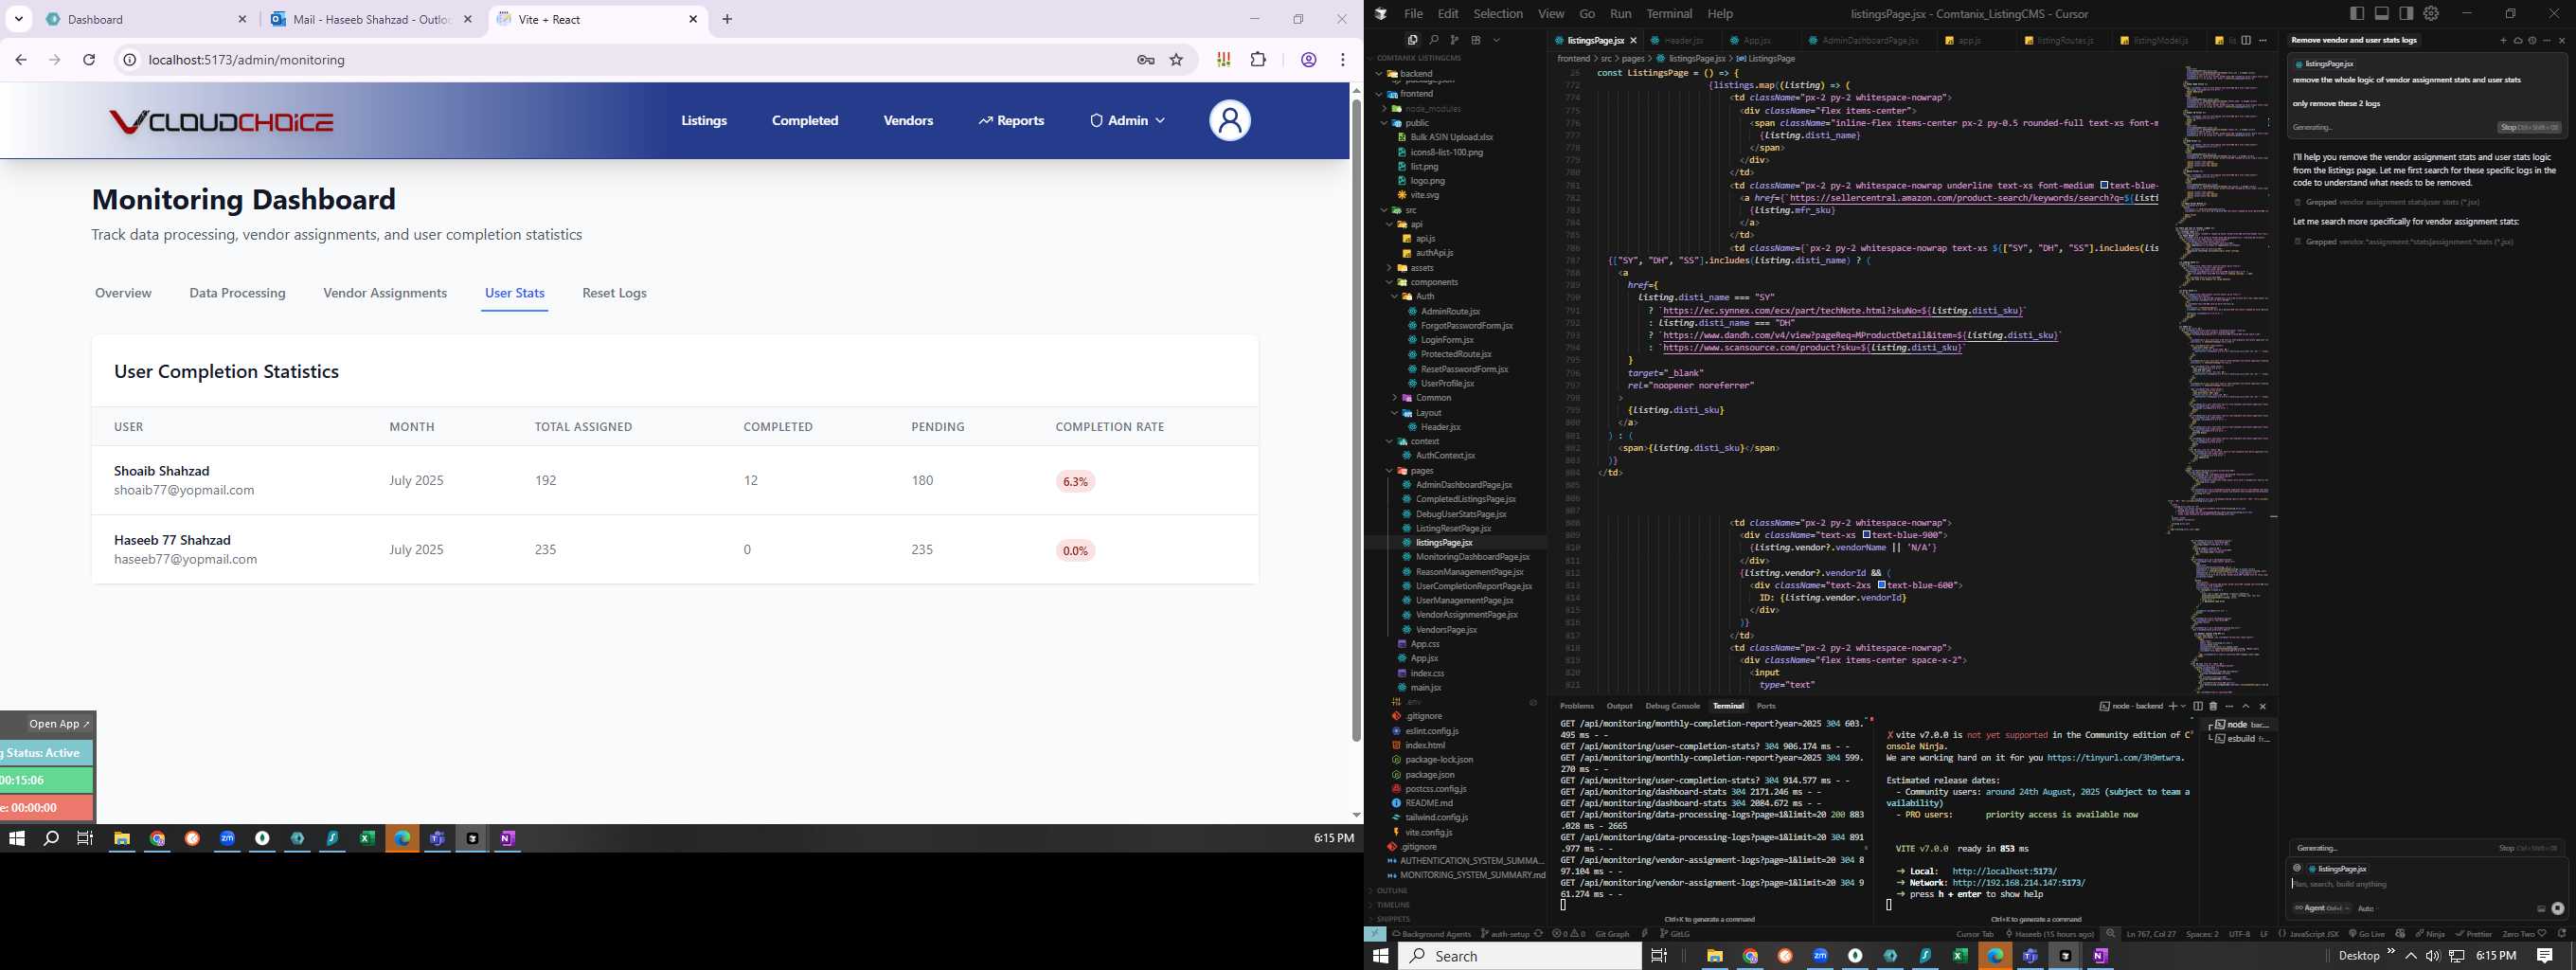Image resolution: width=2576 pixels, height=970 pixels.
Task: Open Chrome extensions puzzle icon
Action: (x=1258, y=60)
